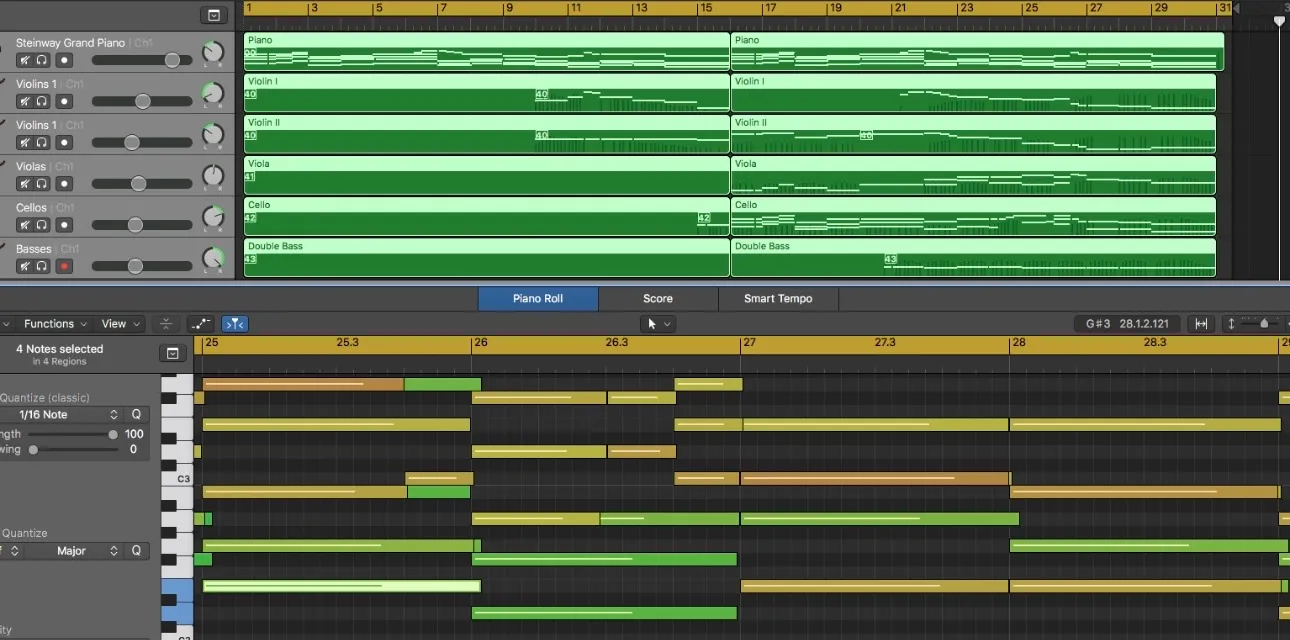Image resolution: width=1290 pixels, height=640 pixels.
Task: Toggle the Catch Playhead button
Action: click(234, 324)
